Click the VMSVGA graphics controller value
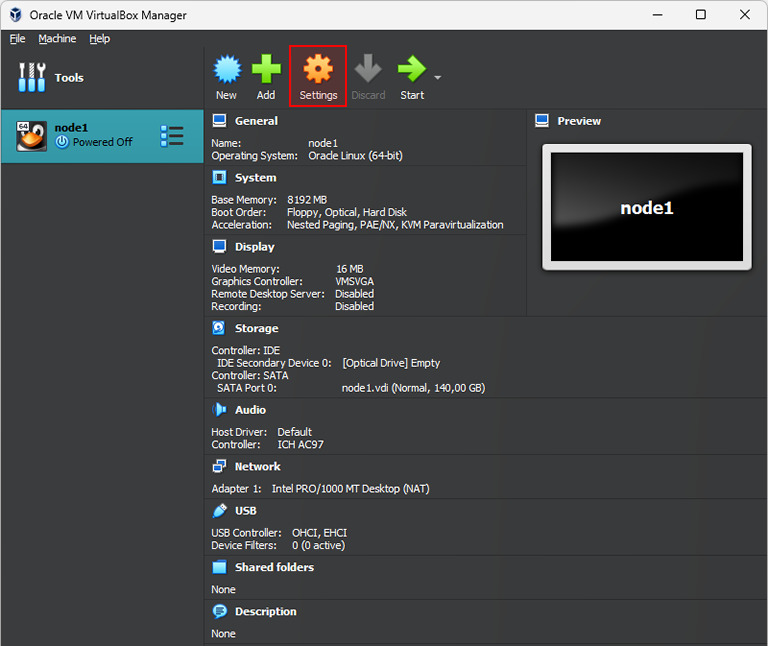This screenshot has height=646, width=768. [x=355, y=281]
